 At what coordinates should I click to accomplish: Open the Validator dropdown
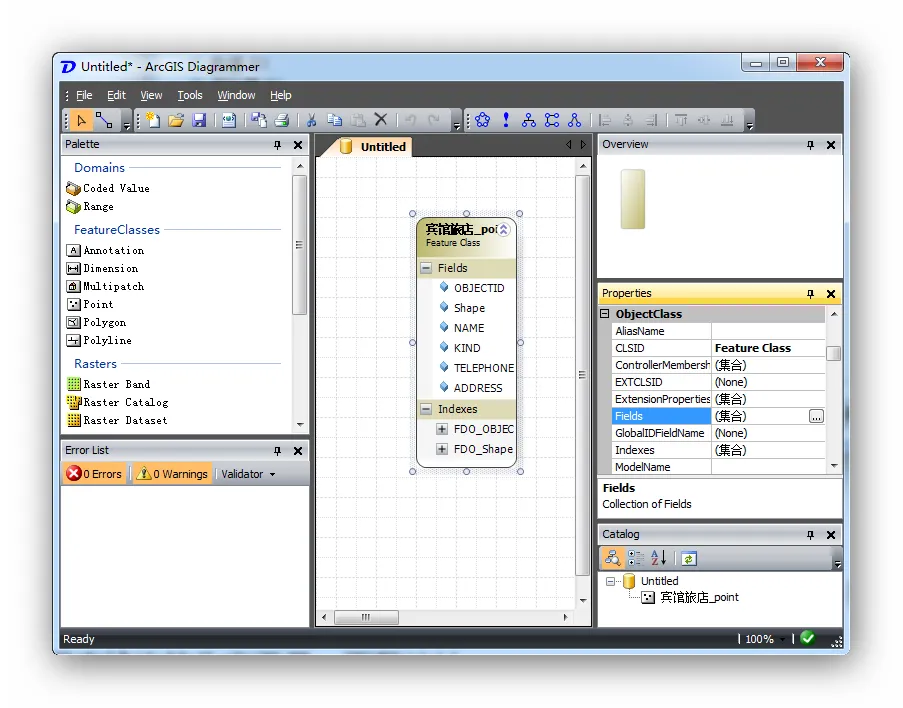pyautogui.click(x=248, y=474)
